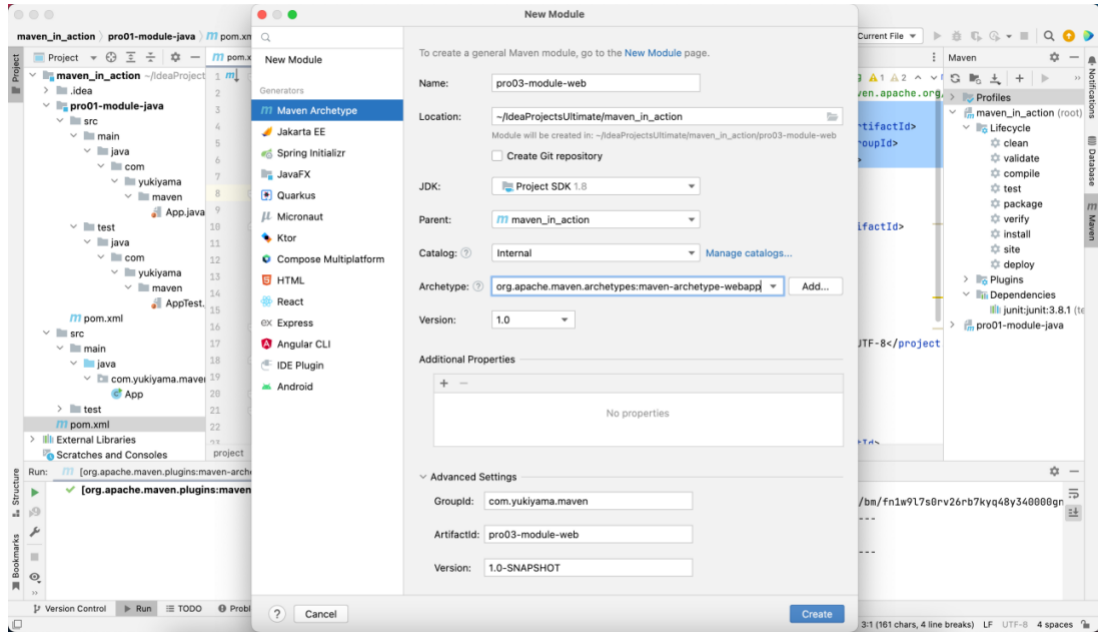Viewport: 1106px width, 638px height.
Task: Open the Version Control tool tab
Action: click(70, 608)
